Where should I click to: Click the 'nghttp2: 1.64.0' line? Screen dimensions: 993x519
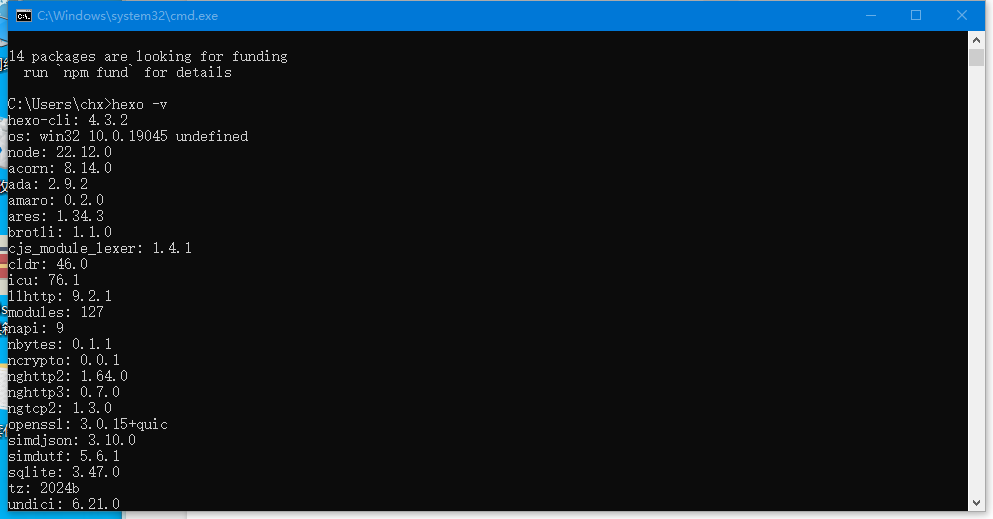pos(68,377)
